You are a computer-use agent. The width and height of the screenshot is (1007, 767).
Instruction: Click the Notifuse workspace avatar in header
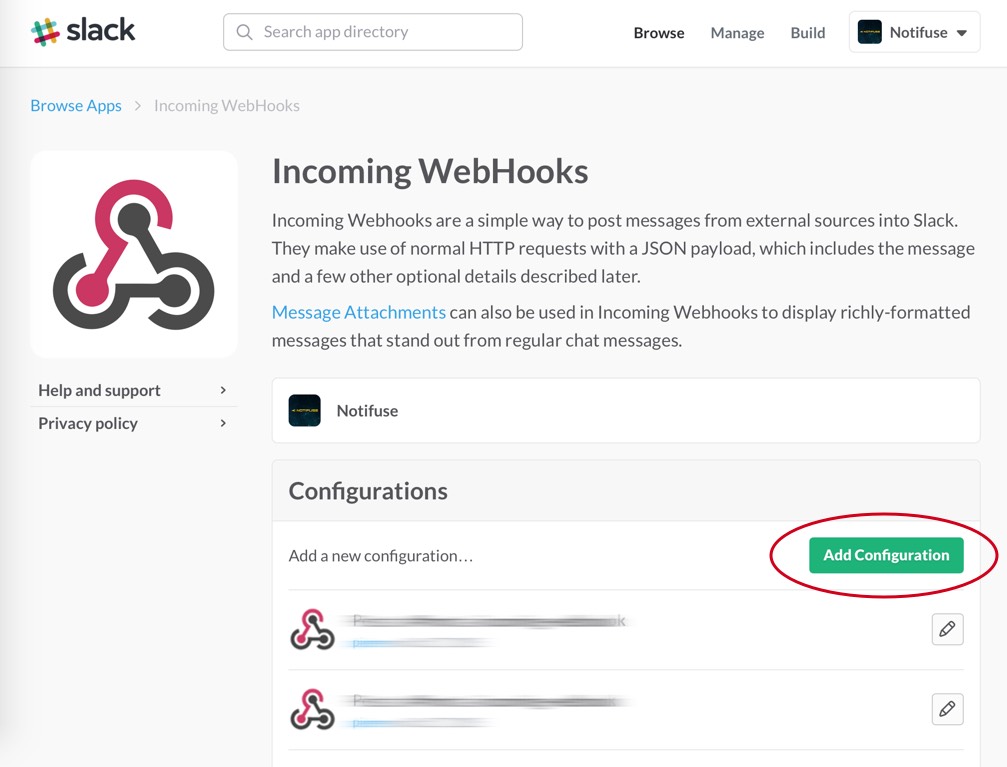coord(870,32)
